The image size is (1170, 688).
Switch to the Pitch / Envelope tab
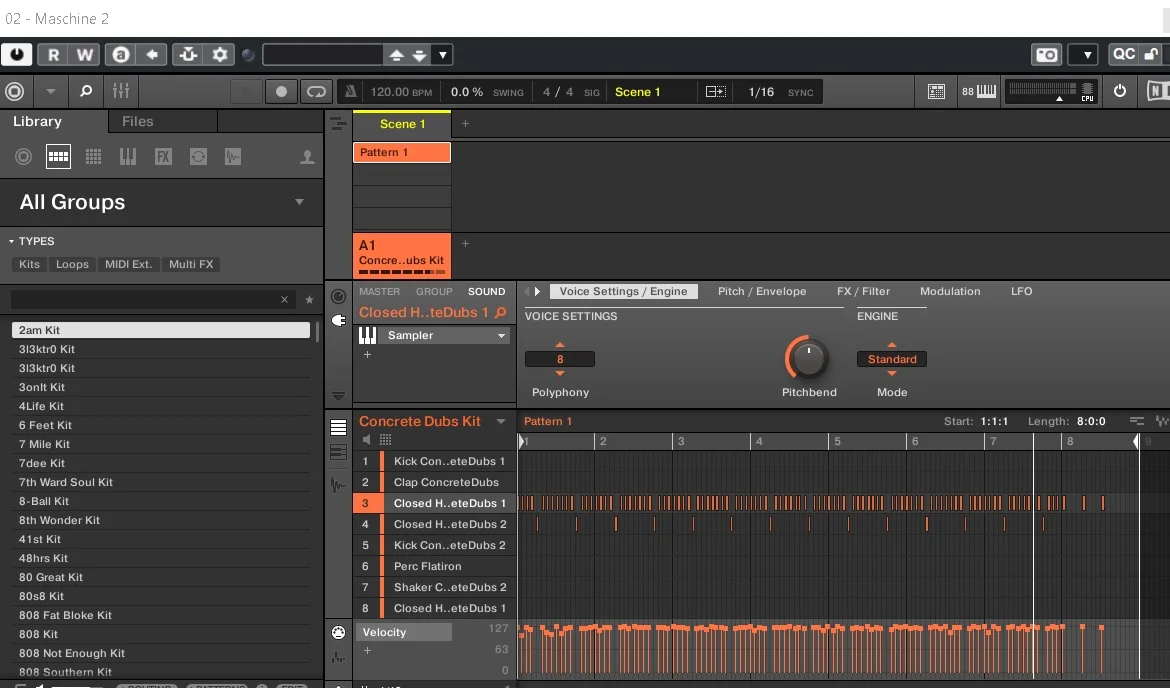762,291
